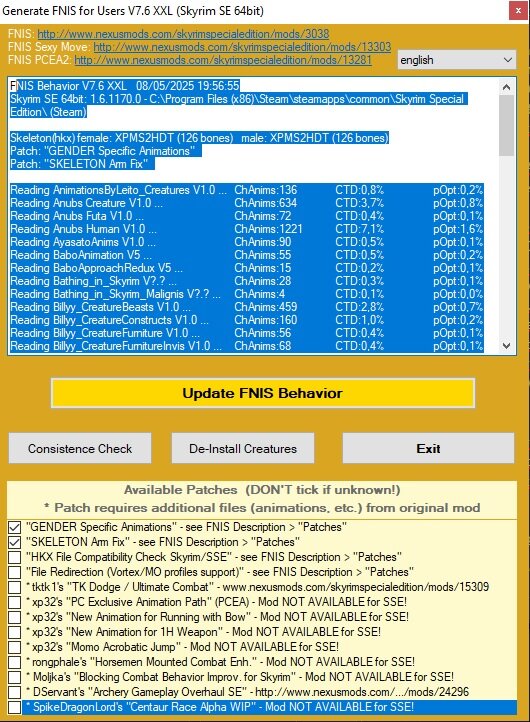Tick Archery Gameplay Overhaul SE patch
The width and height of the screenshot is (530, 722).
click(x=15, y=692)
